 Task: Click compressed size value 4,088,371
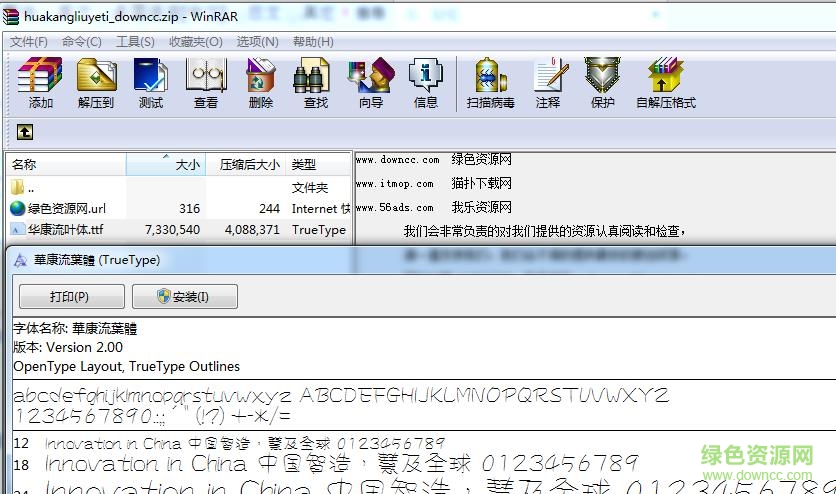pyautogui.click(x=252, y=230)
